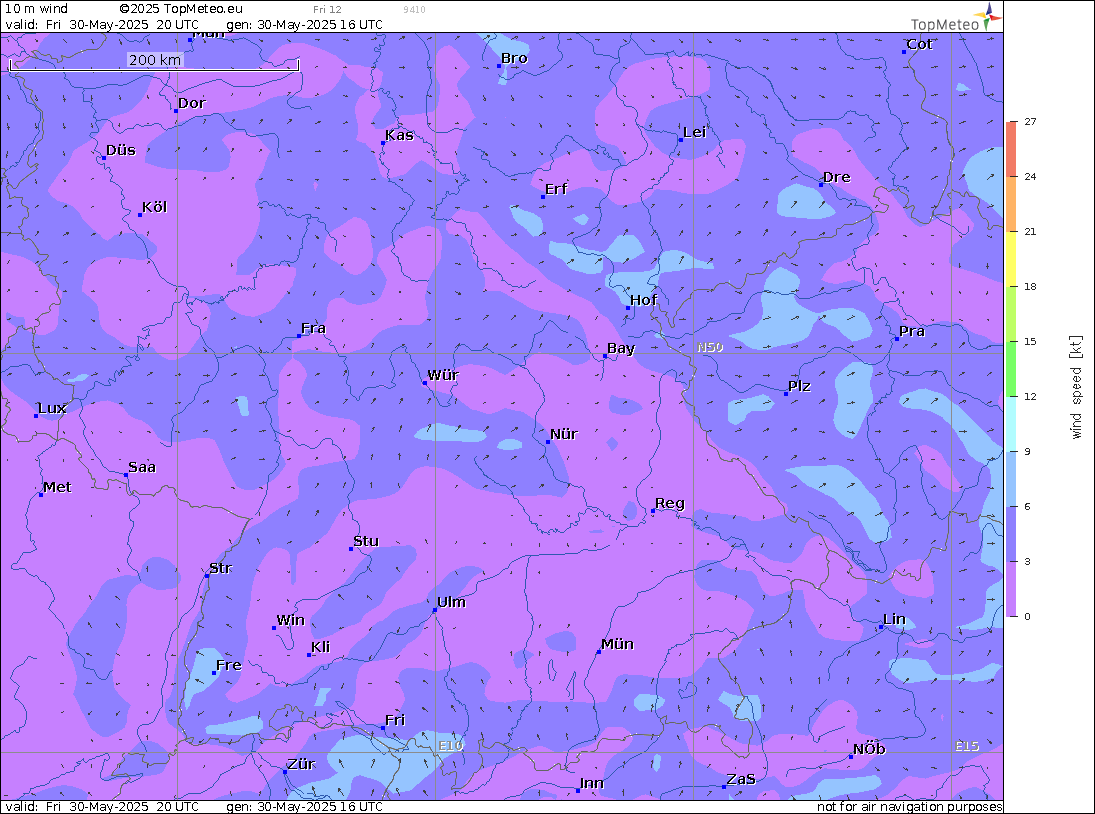Select the Bay city label
Viewport: 1095px width, 814px height.
(621, 349)
